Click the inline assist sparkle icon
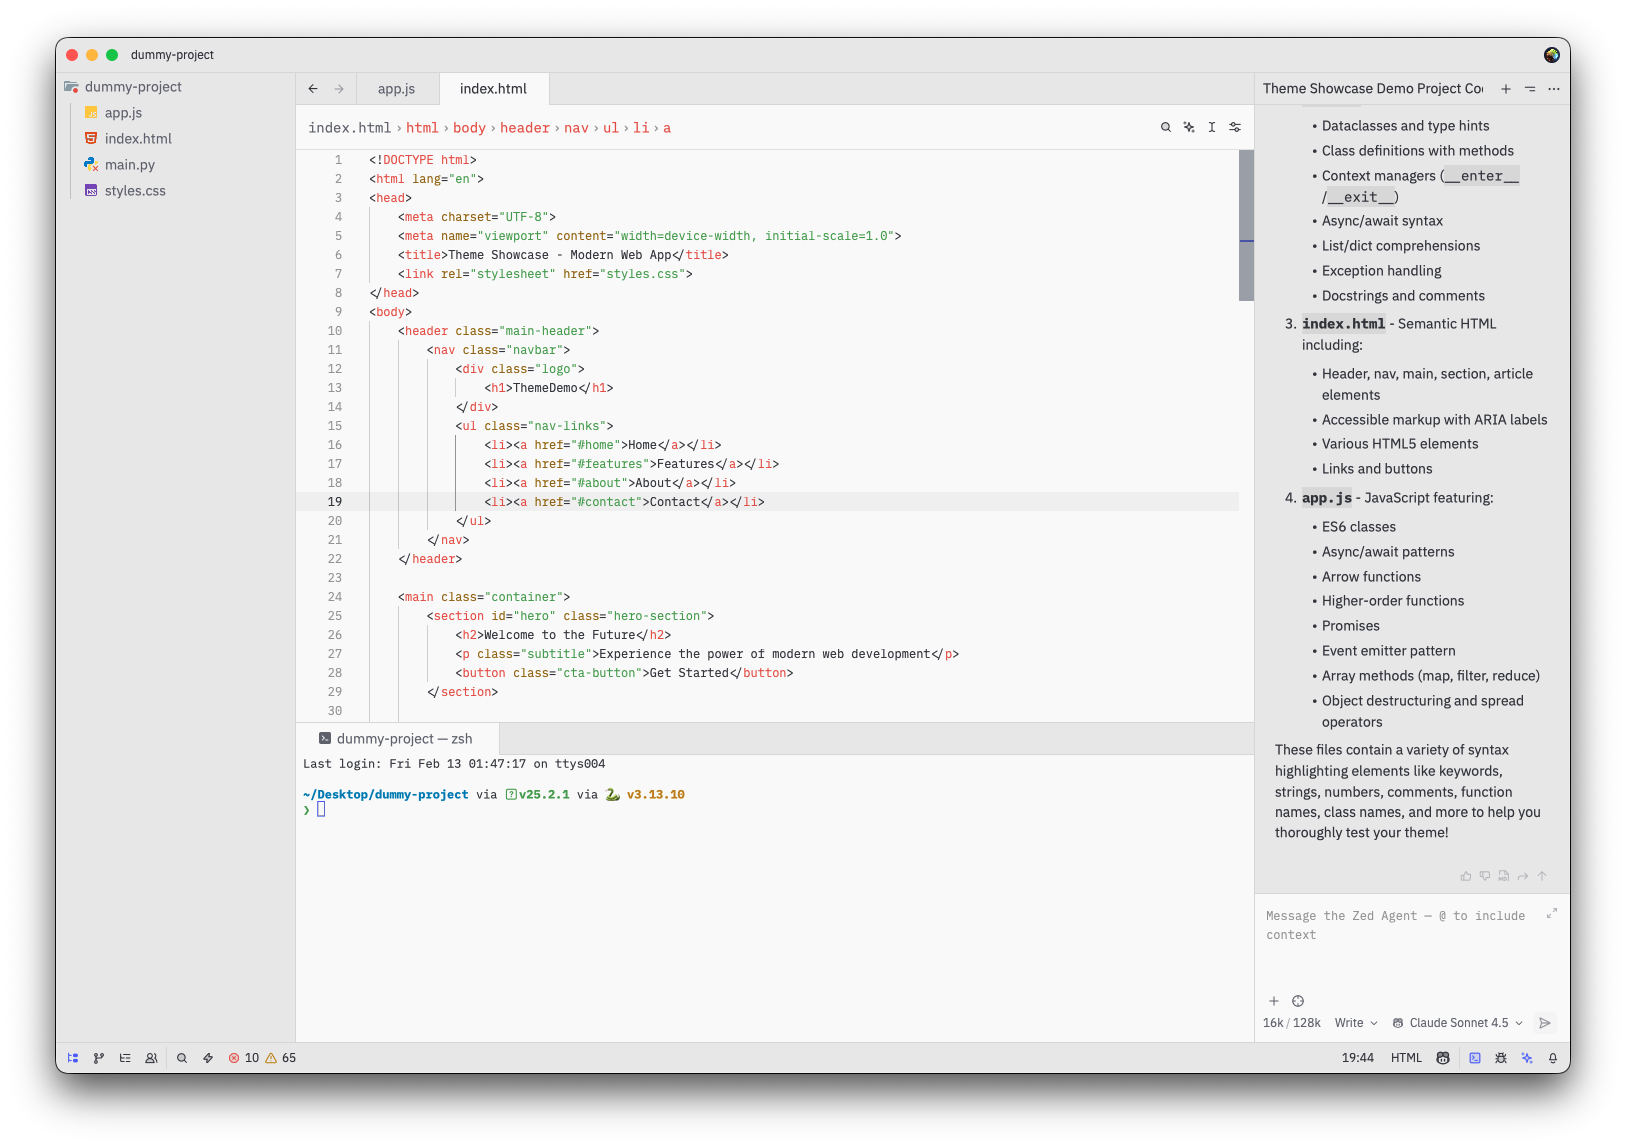Viewport: 1626px width, 1147px height. tap(1189, 127)
